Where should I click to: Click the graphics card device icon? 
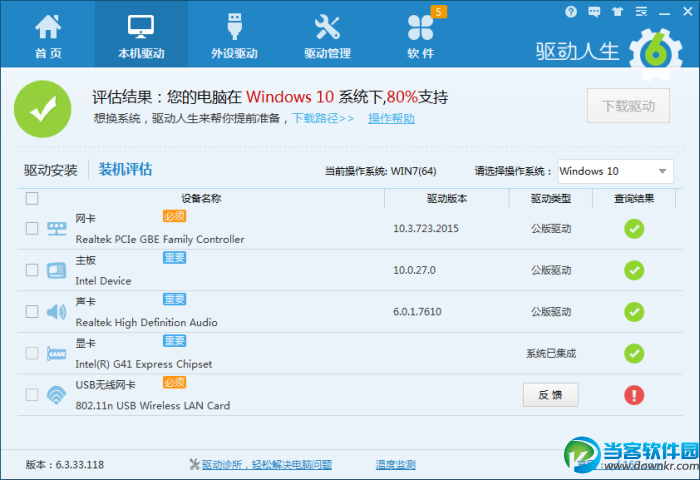57,354
